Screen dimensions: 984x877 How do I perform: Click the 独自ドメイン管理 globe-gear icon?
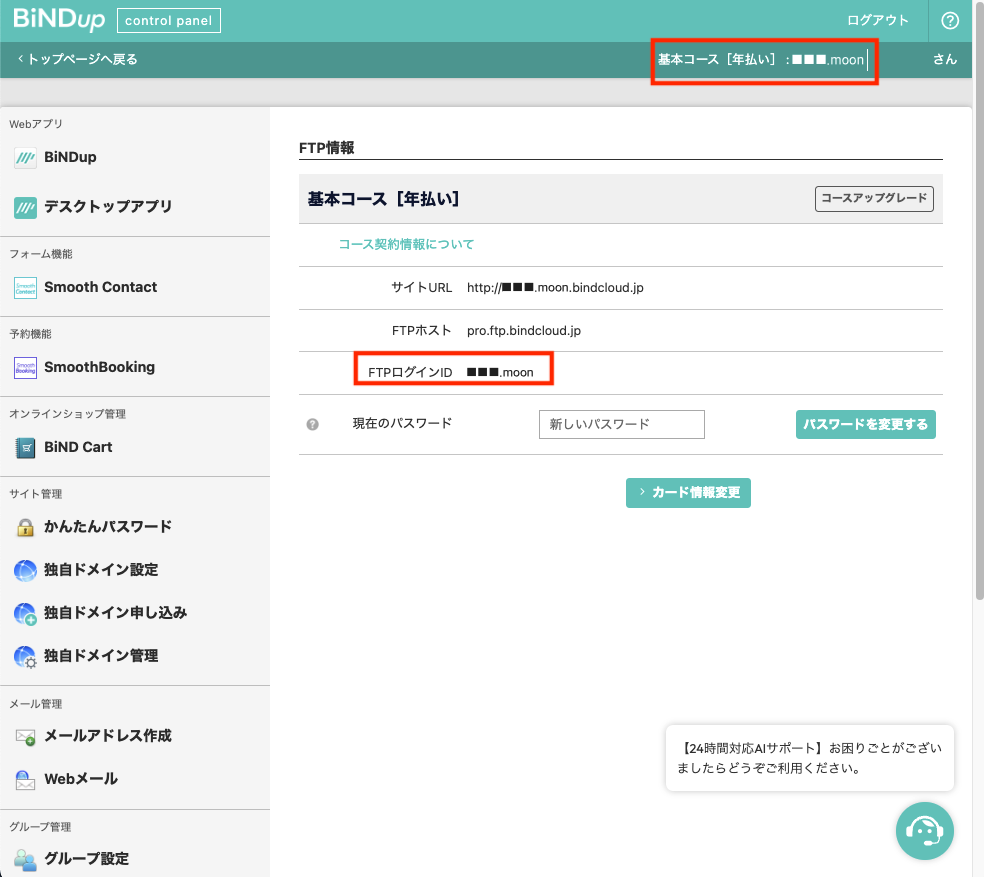coord(25,656)
